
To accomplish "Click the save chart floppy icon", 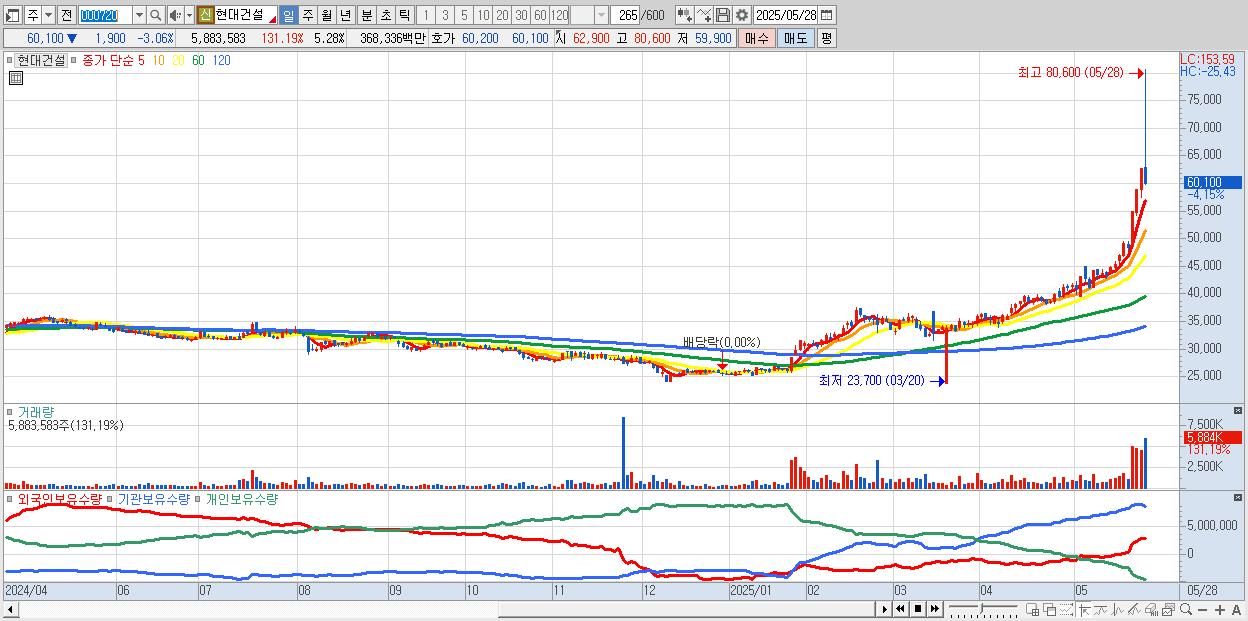I will [723, 15].
